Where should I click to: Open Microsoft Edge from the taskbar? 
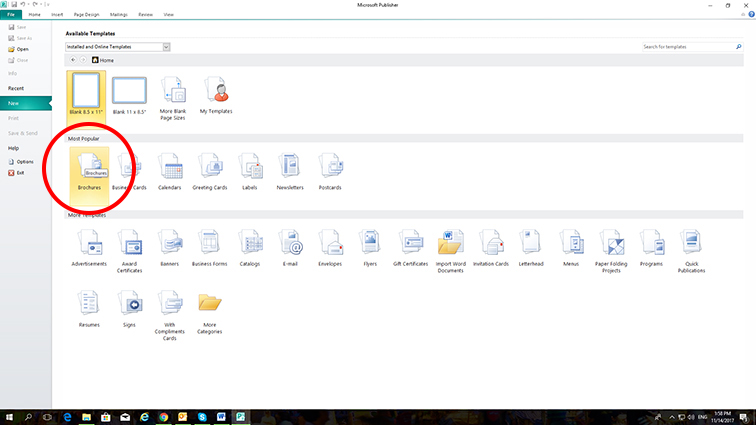point(68,417)
